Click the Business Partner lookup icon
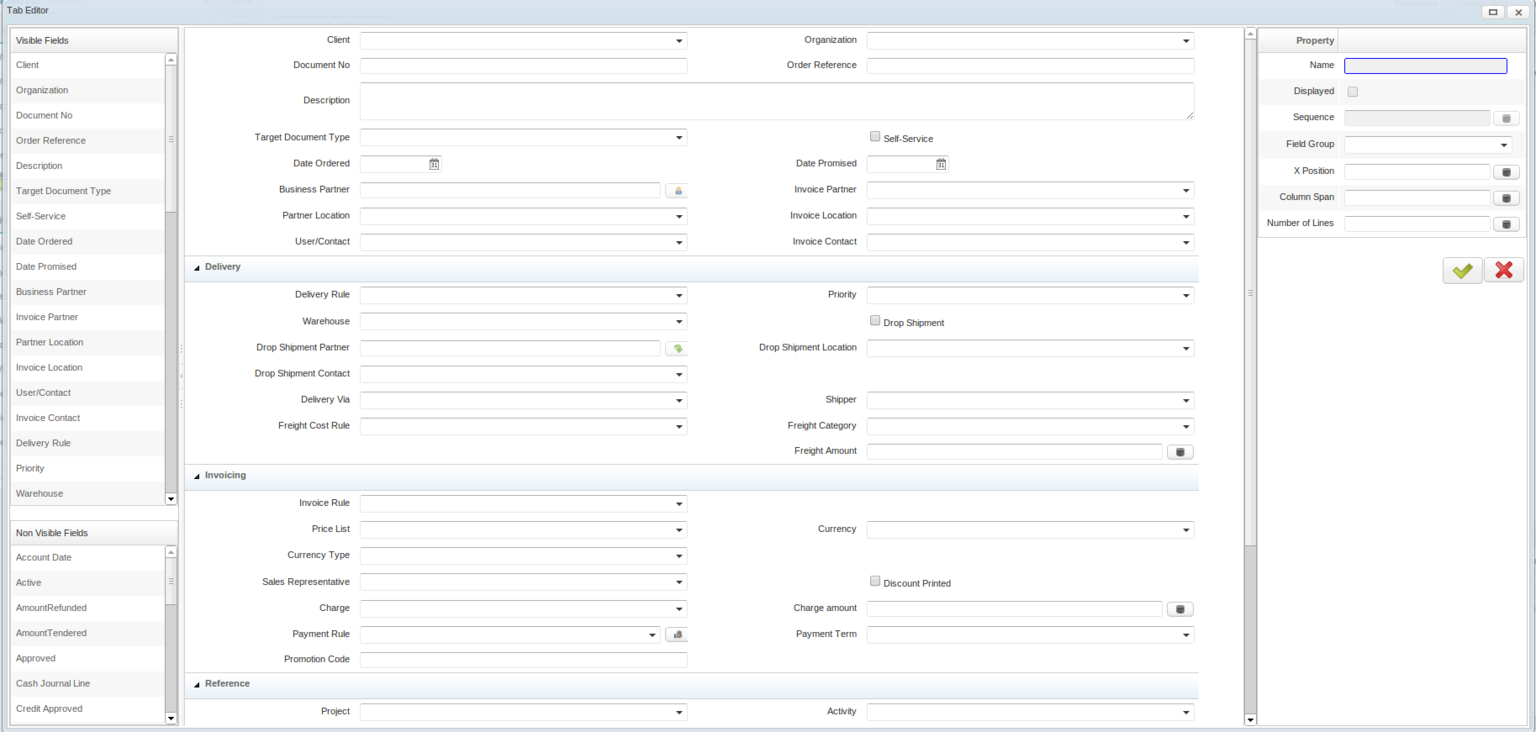 pos(677,191)
